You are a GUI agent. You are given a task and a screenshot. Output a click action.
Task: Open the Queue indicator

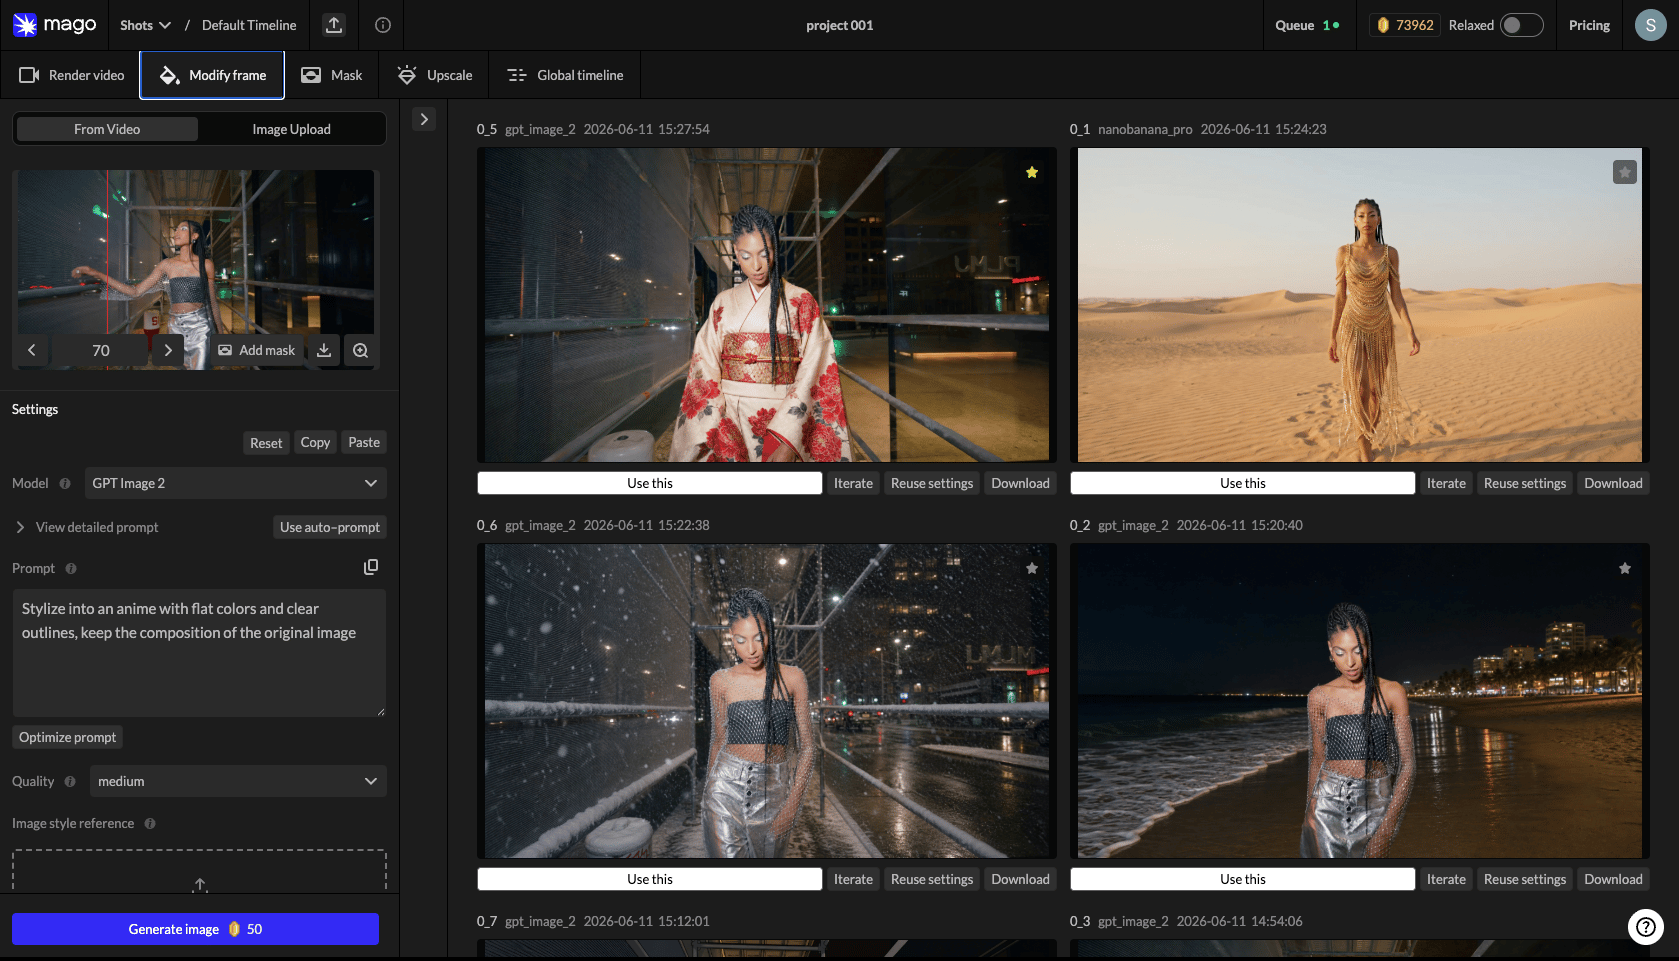(x=1307, y=25)
